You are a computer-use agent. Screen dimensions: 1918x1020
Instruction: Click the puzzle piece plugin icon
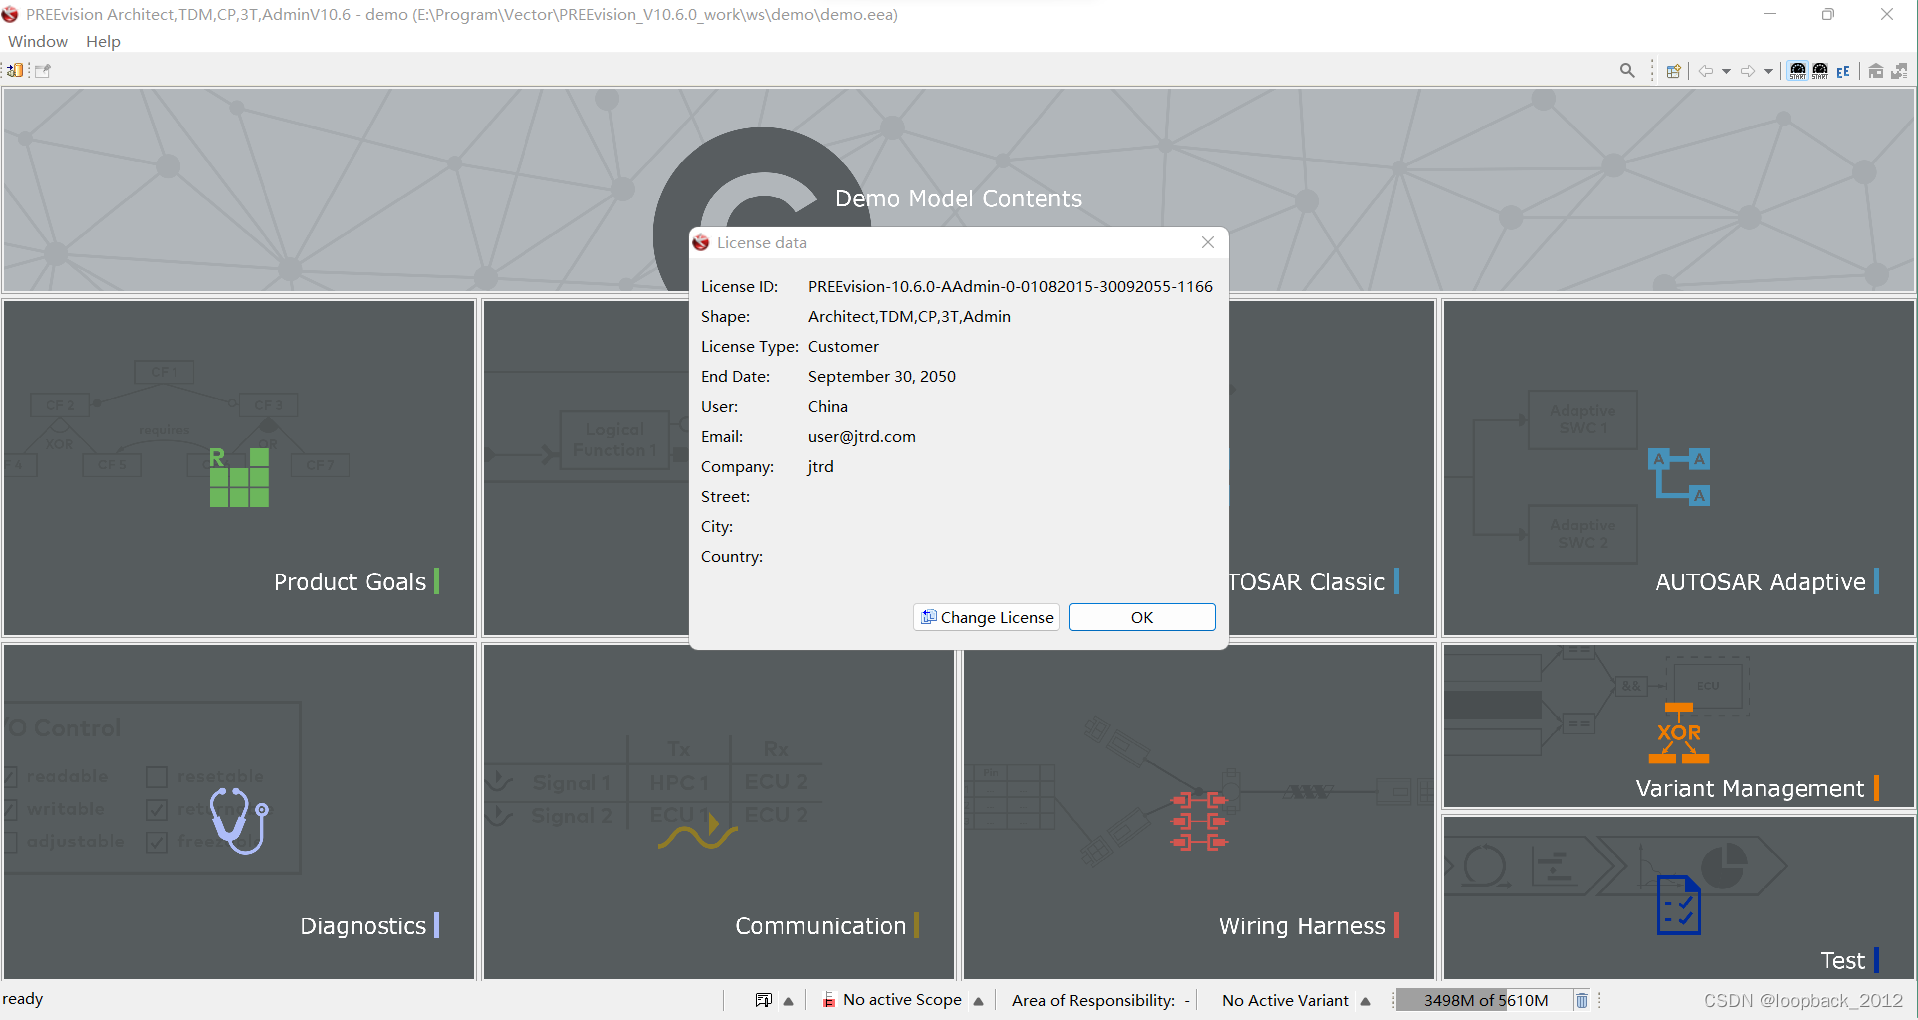1899,71
